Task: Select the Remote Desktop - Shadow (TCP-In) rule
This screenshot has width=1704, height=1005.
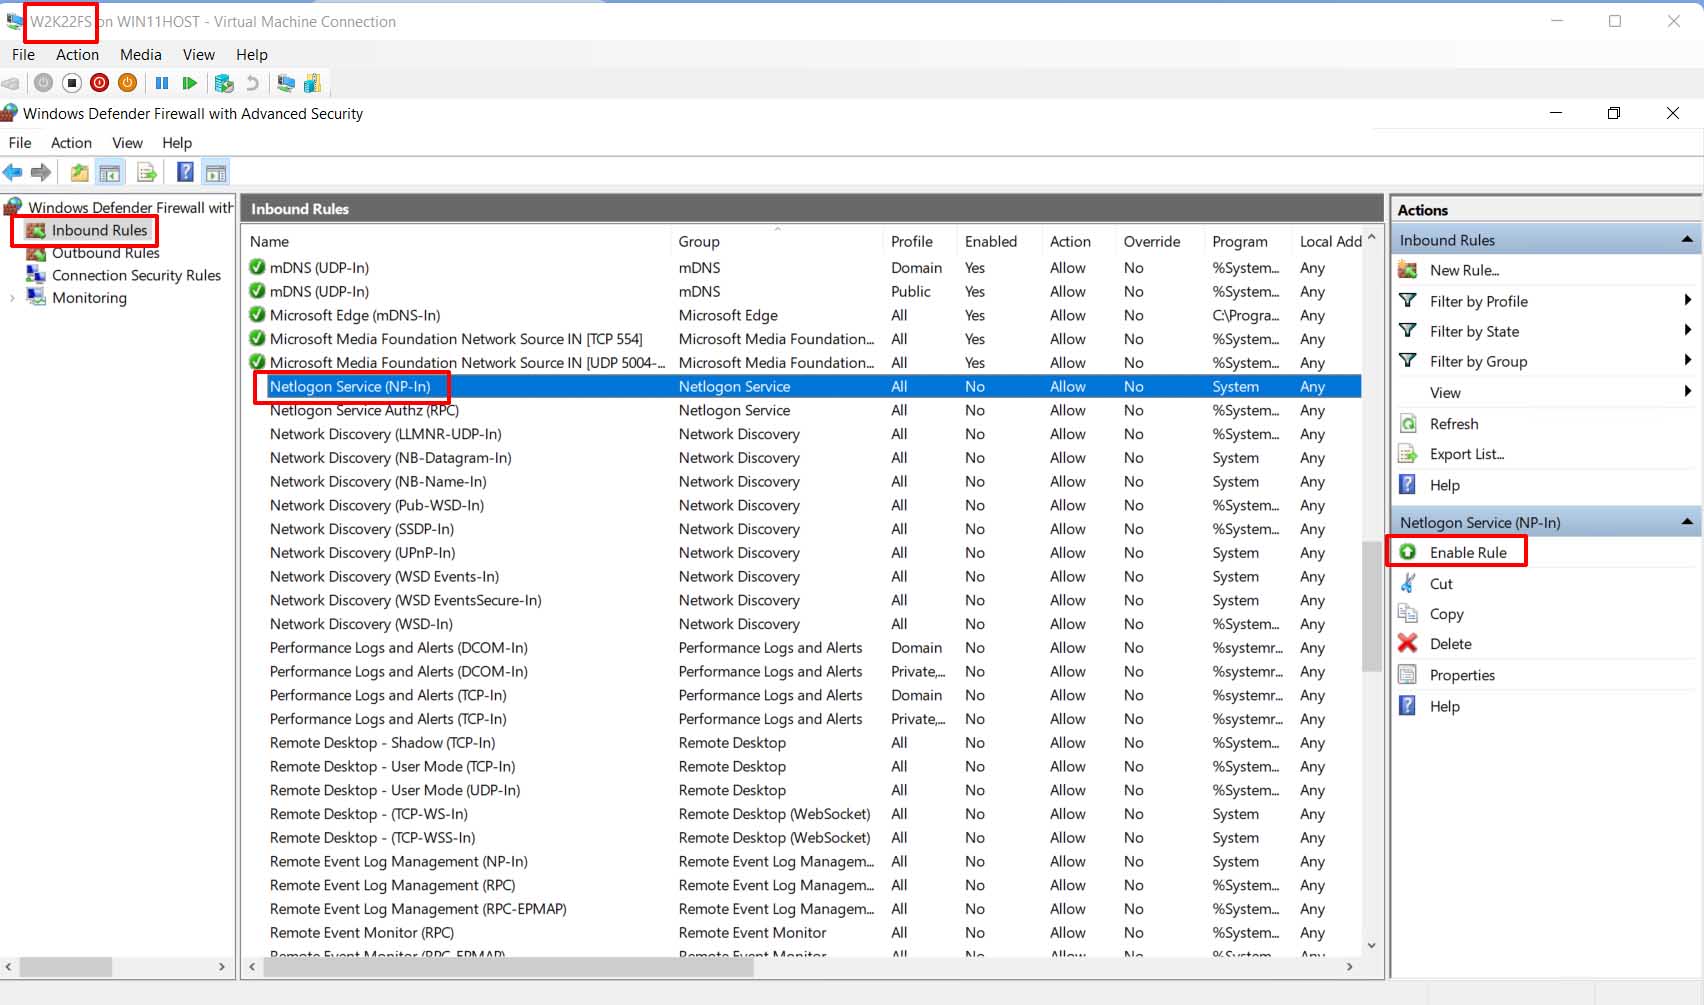Action: tap(383, 743)
